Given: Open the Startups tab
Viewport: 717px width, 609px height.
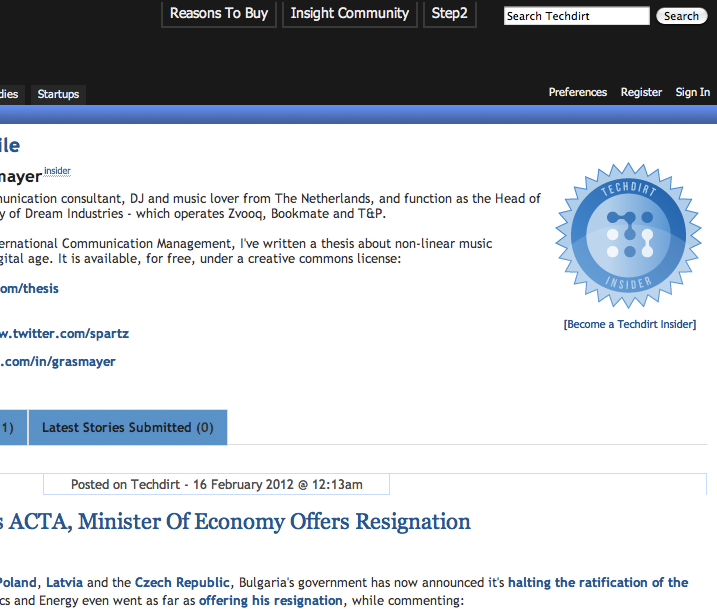Looking at the screenshot, I should [58, 94].
